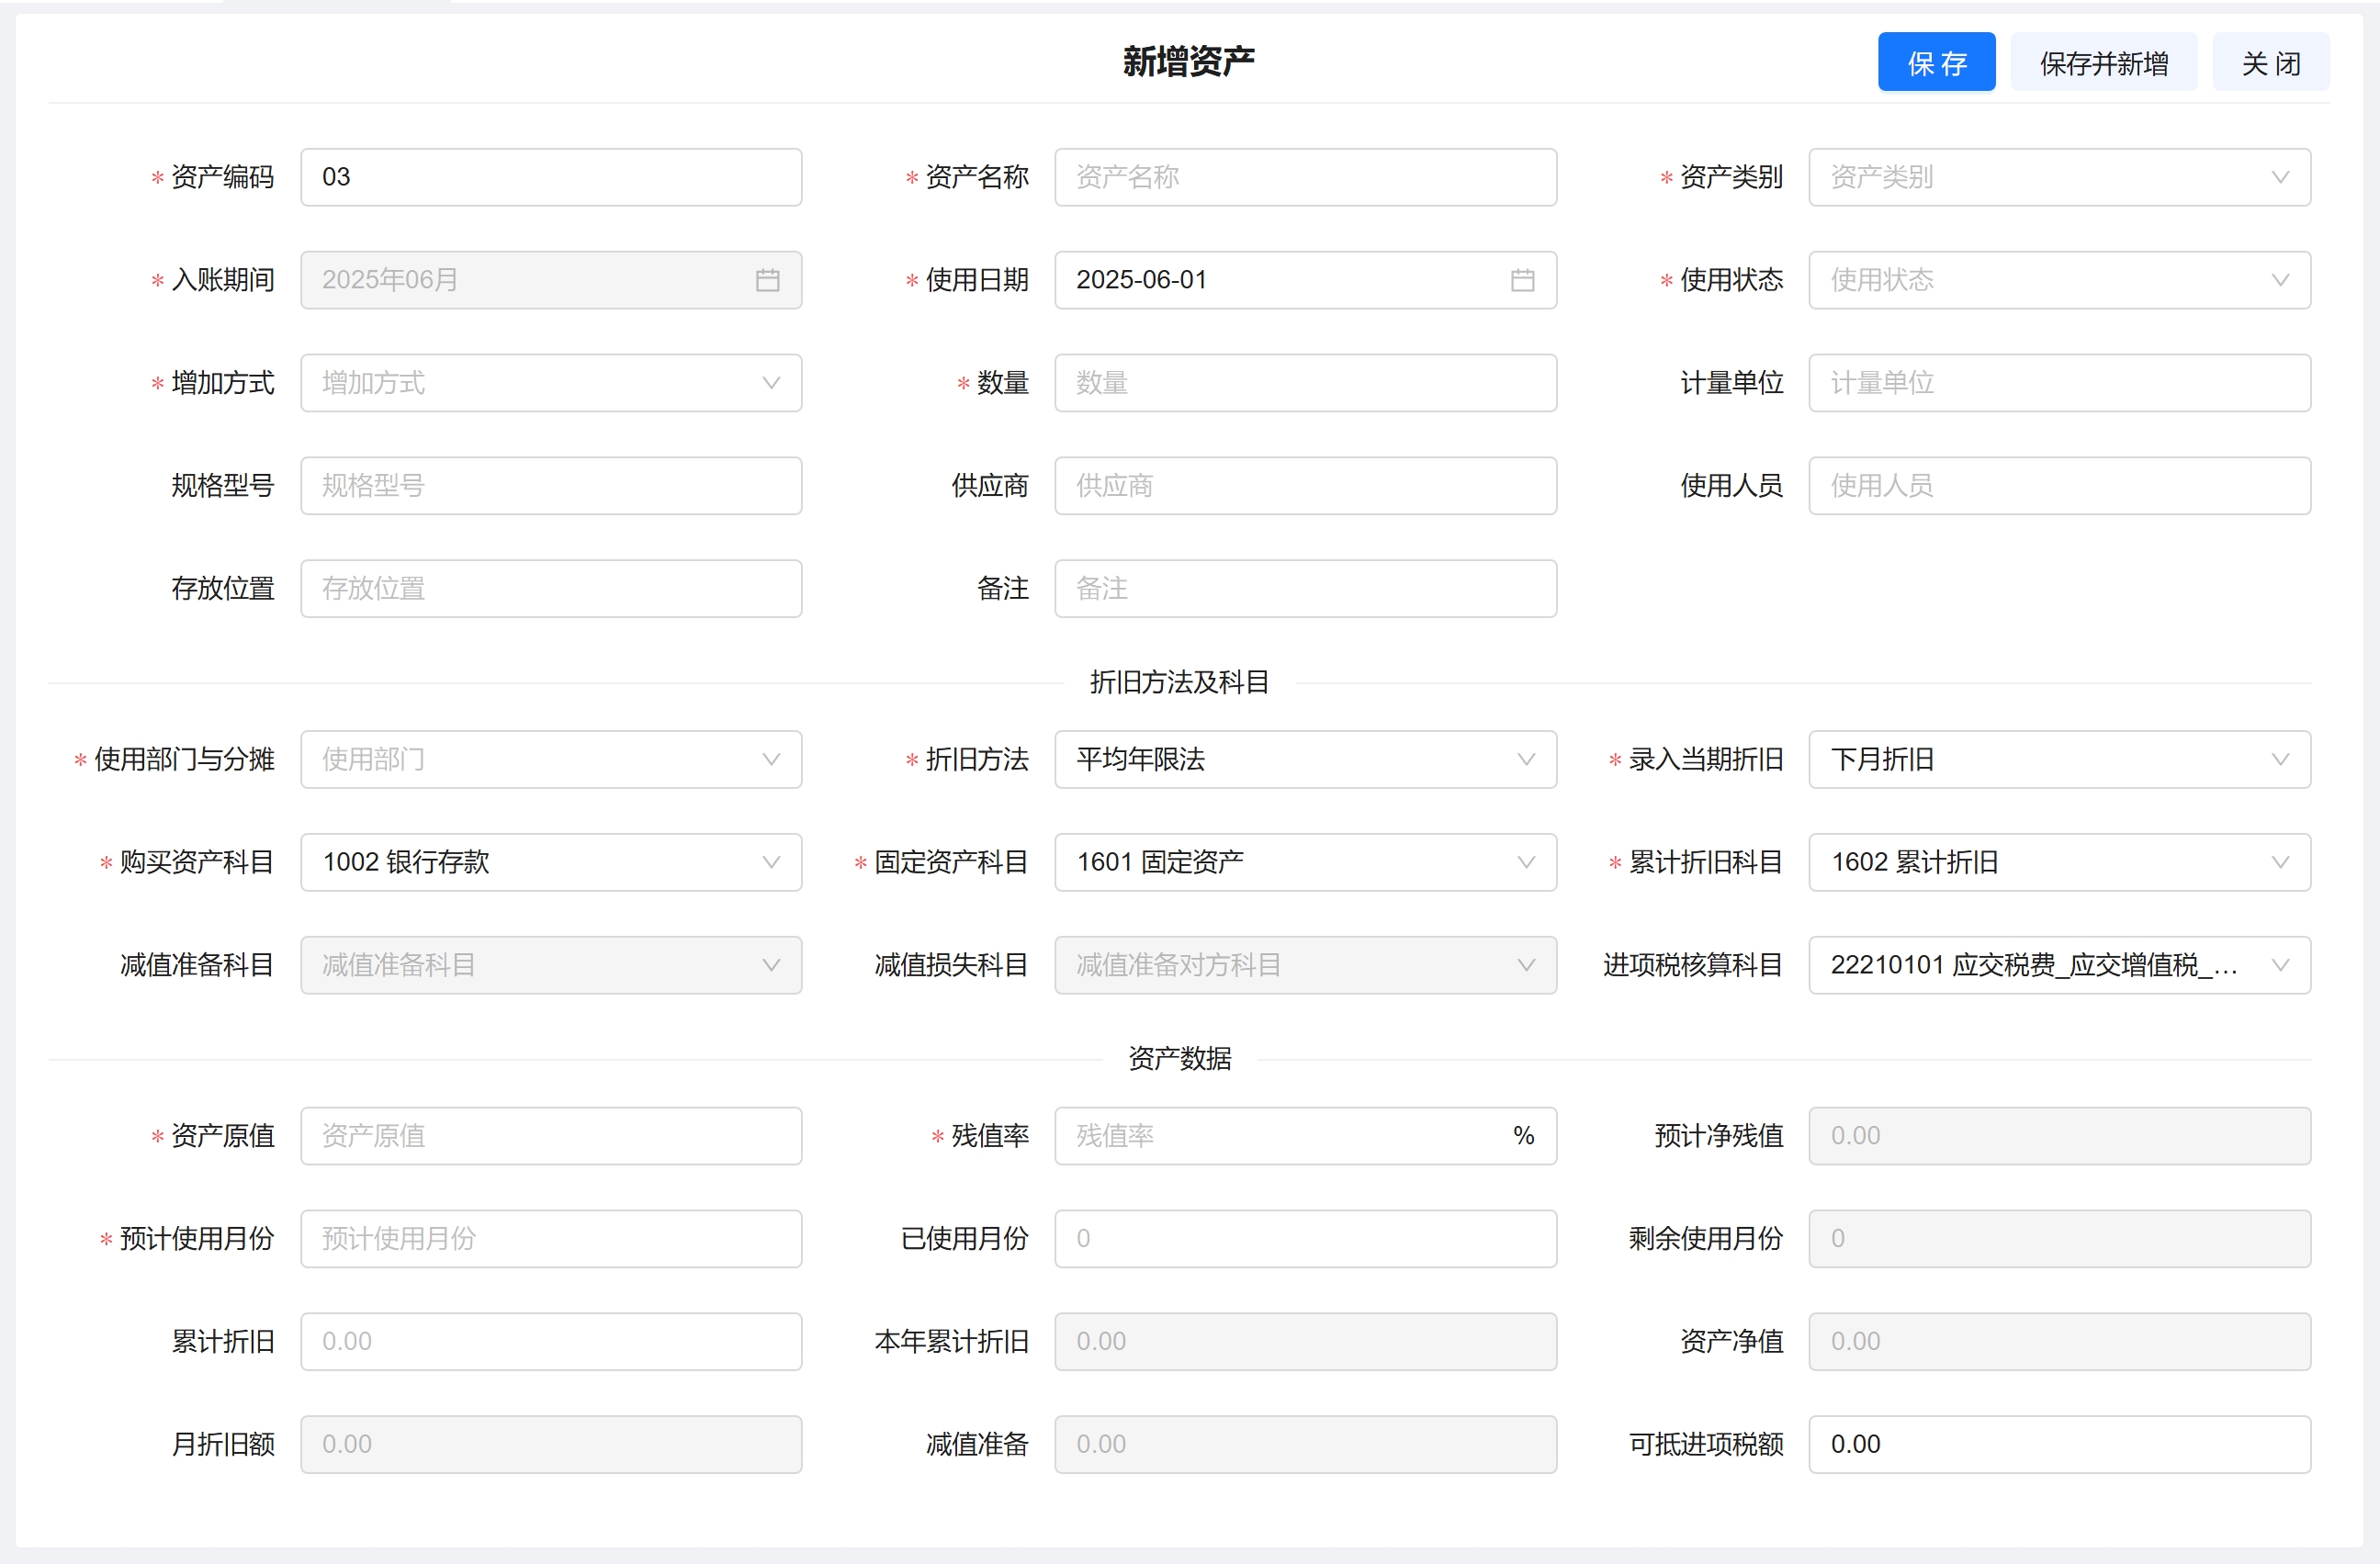Click the chevron arrow in 资产类别 selector

[2279, 177]
